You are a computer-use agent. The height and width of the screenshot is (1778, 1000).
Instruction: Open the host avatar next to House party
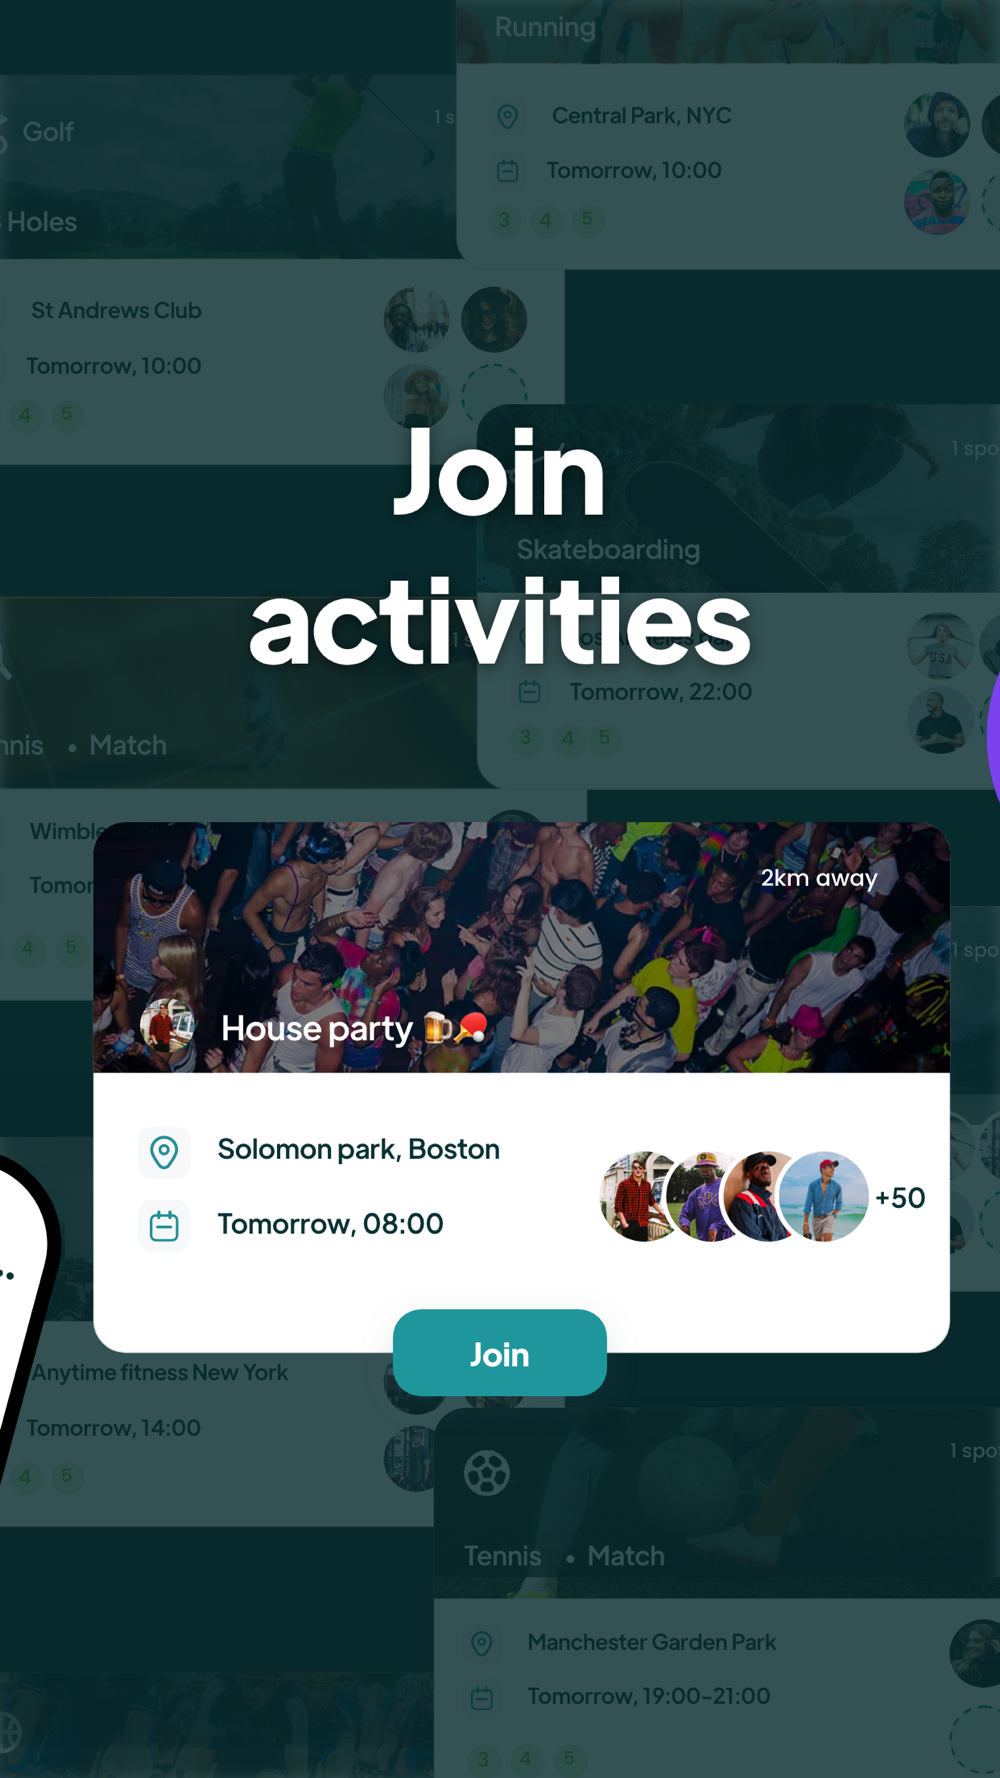[x=167, y=1026]
